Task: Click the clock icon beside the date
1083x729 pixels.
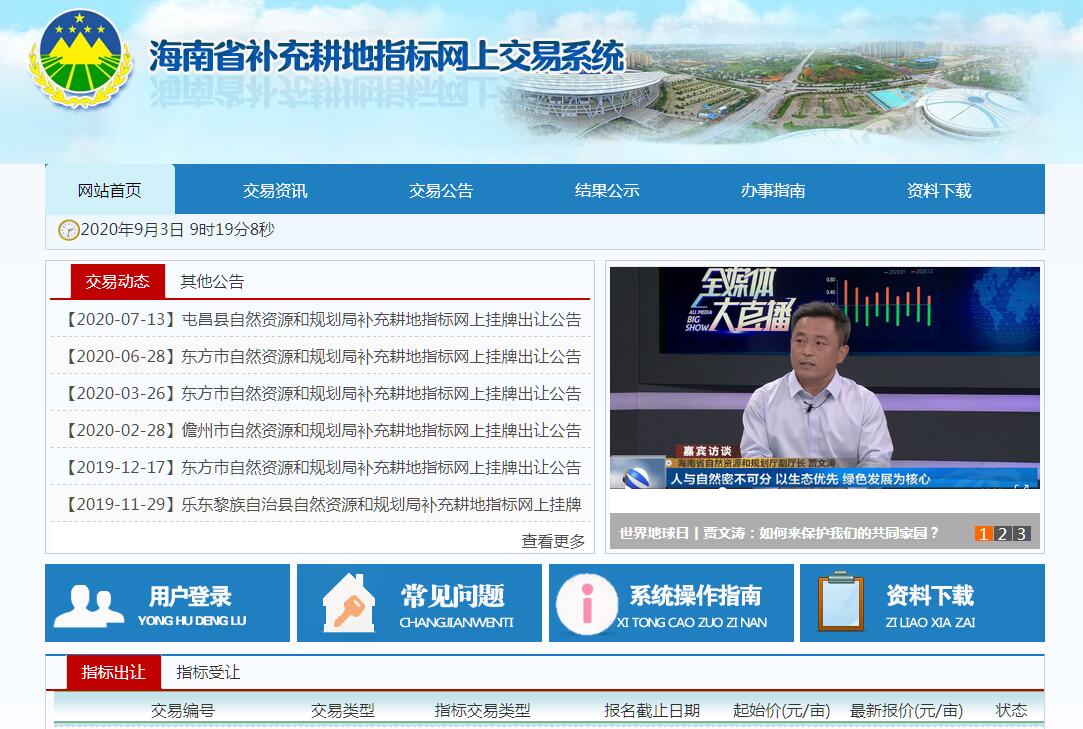Action: click(68, 230)
